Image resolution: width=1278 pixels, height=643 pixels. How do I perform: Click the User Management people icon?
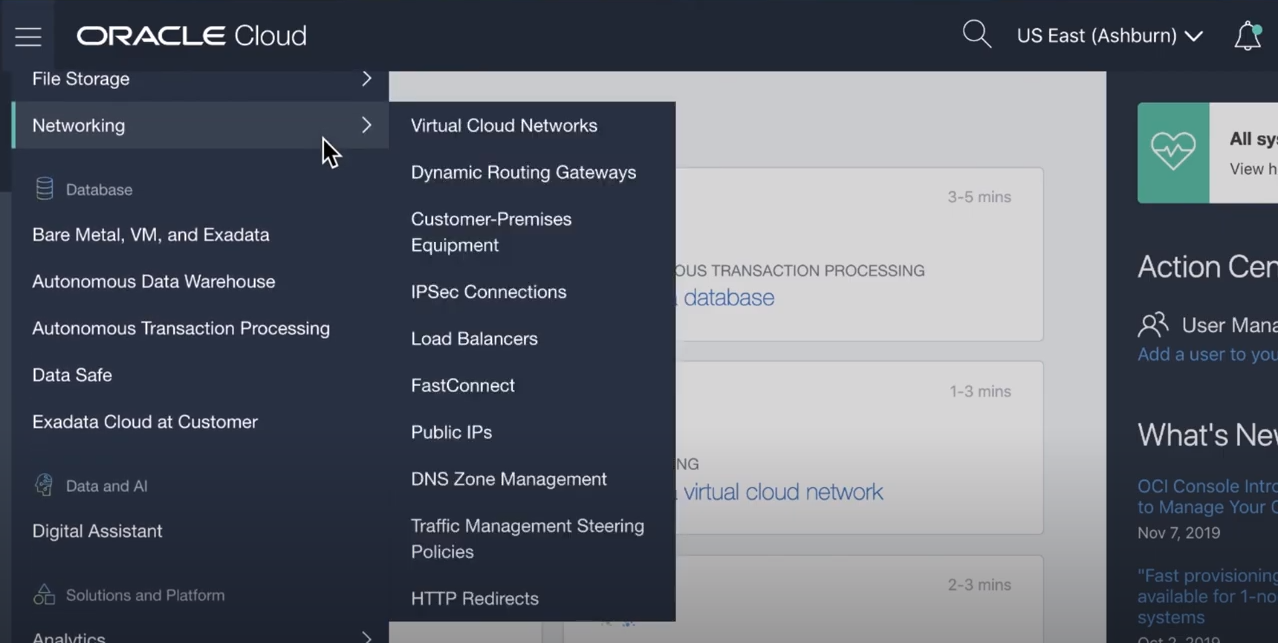1153,324
